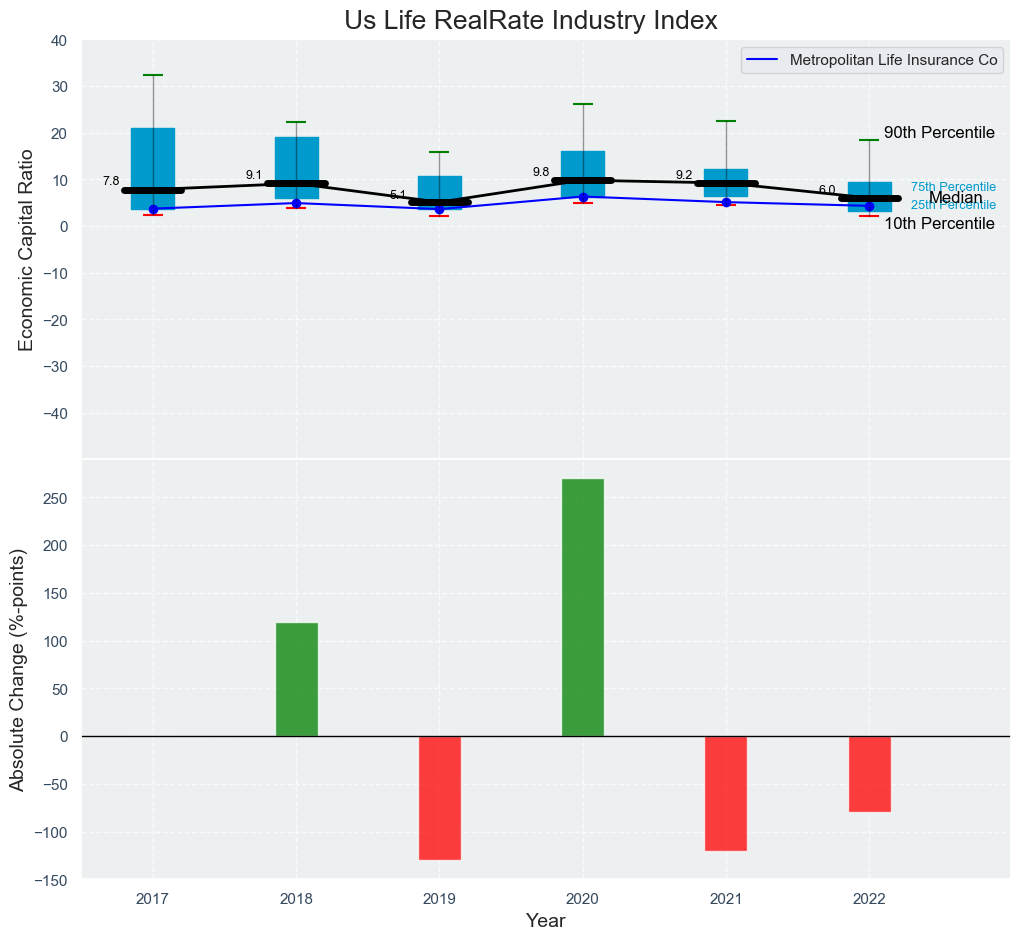Click the red 2022 negative change bar
Image resolution: width=1021 pixels, height=940 pixels.
coord(869,773)
